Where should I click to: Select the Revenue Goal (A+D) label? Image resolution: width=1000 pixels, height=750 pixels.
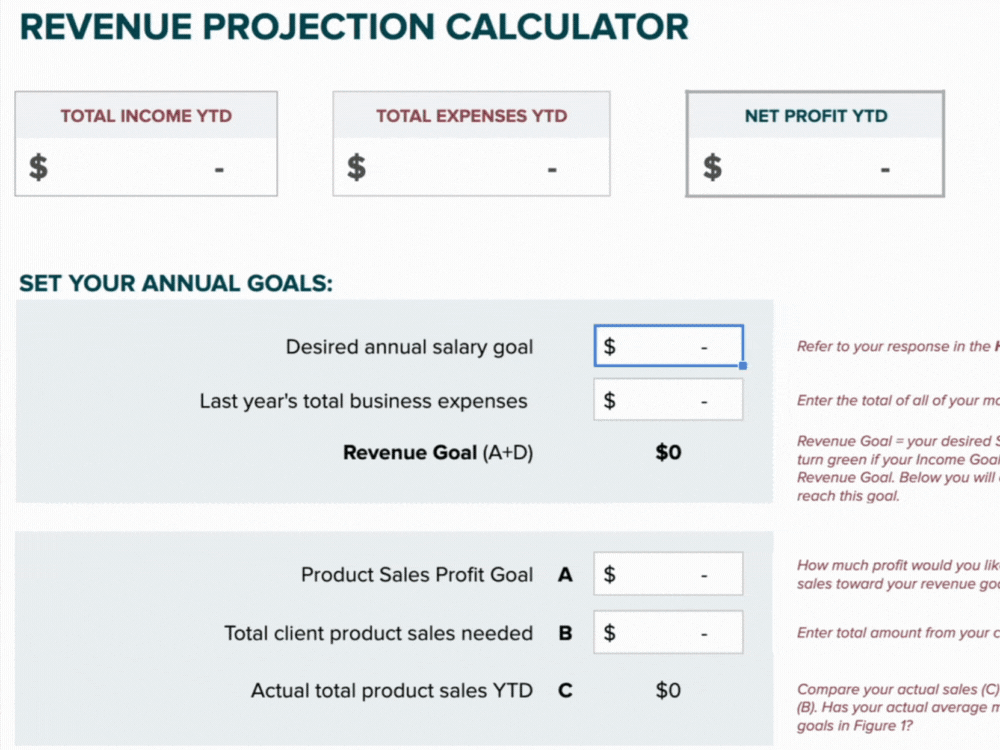coord(438,452)
